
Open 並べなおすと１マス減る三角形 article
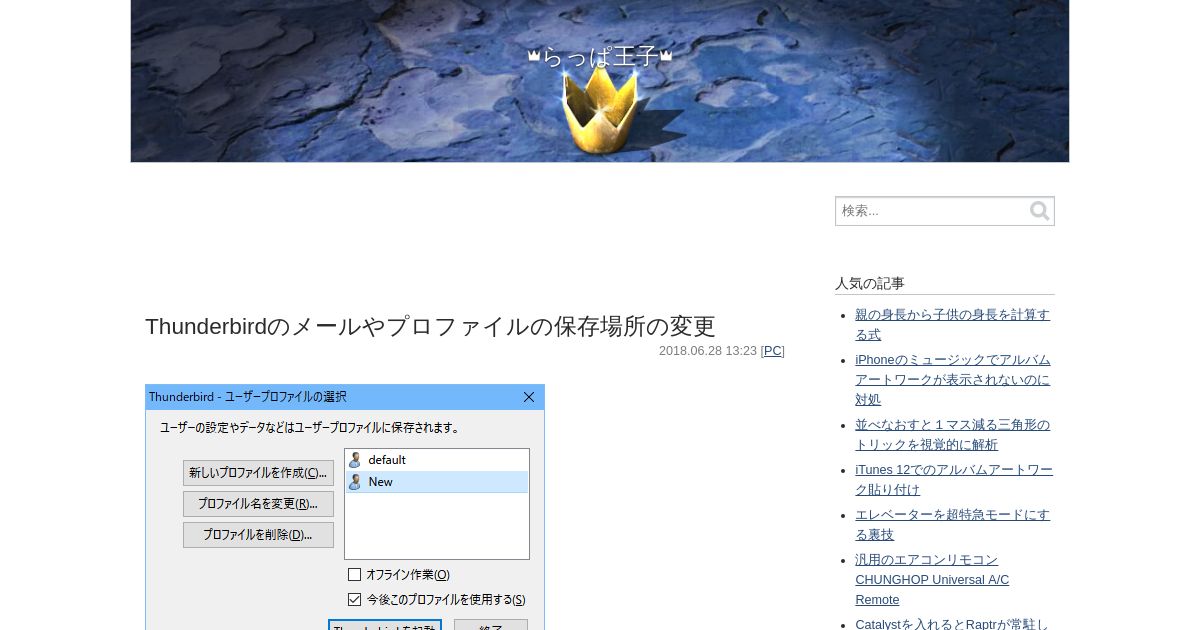click(952, 434)
